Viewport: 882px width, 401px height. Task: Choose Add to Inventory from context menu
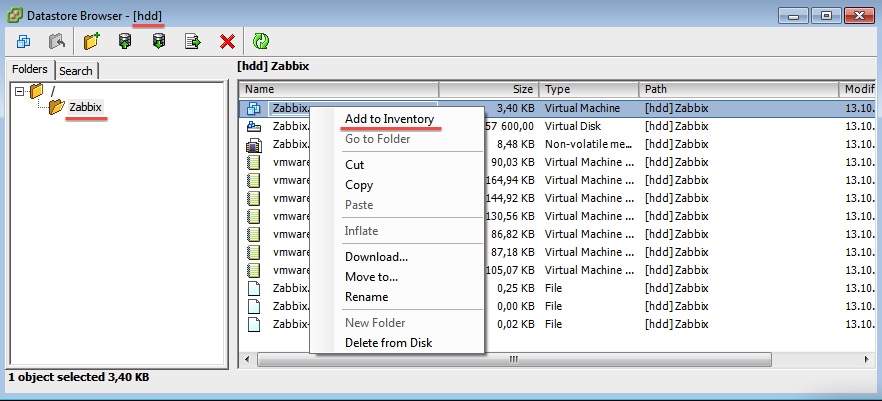pos(389,119)
